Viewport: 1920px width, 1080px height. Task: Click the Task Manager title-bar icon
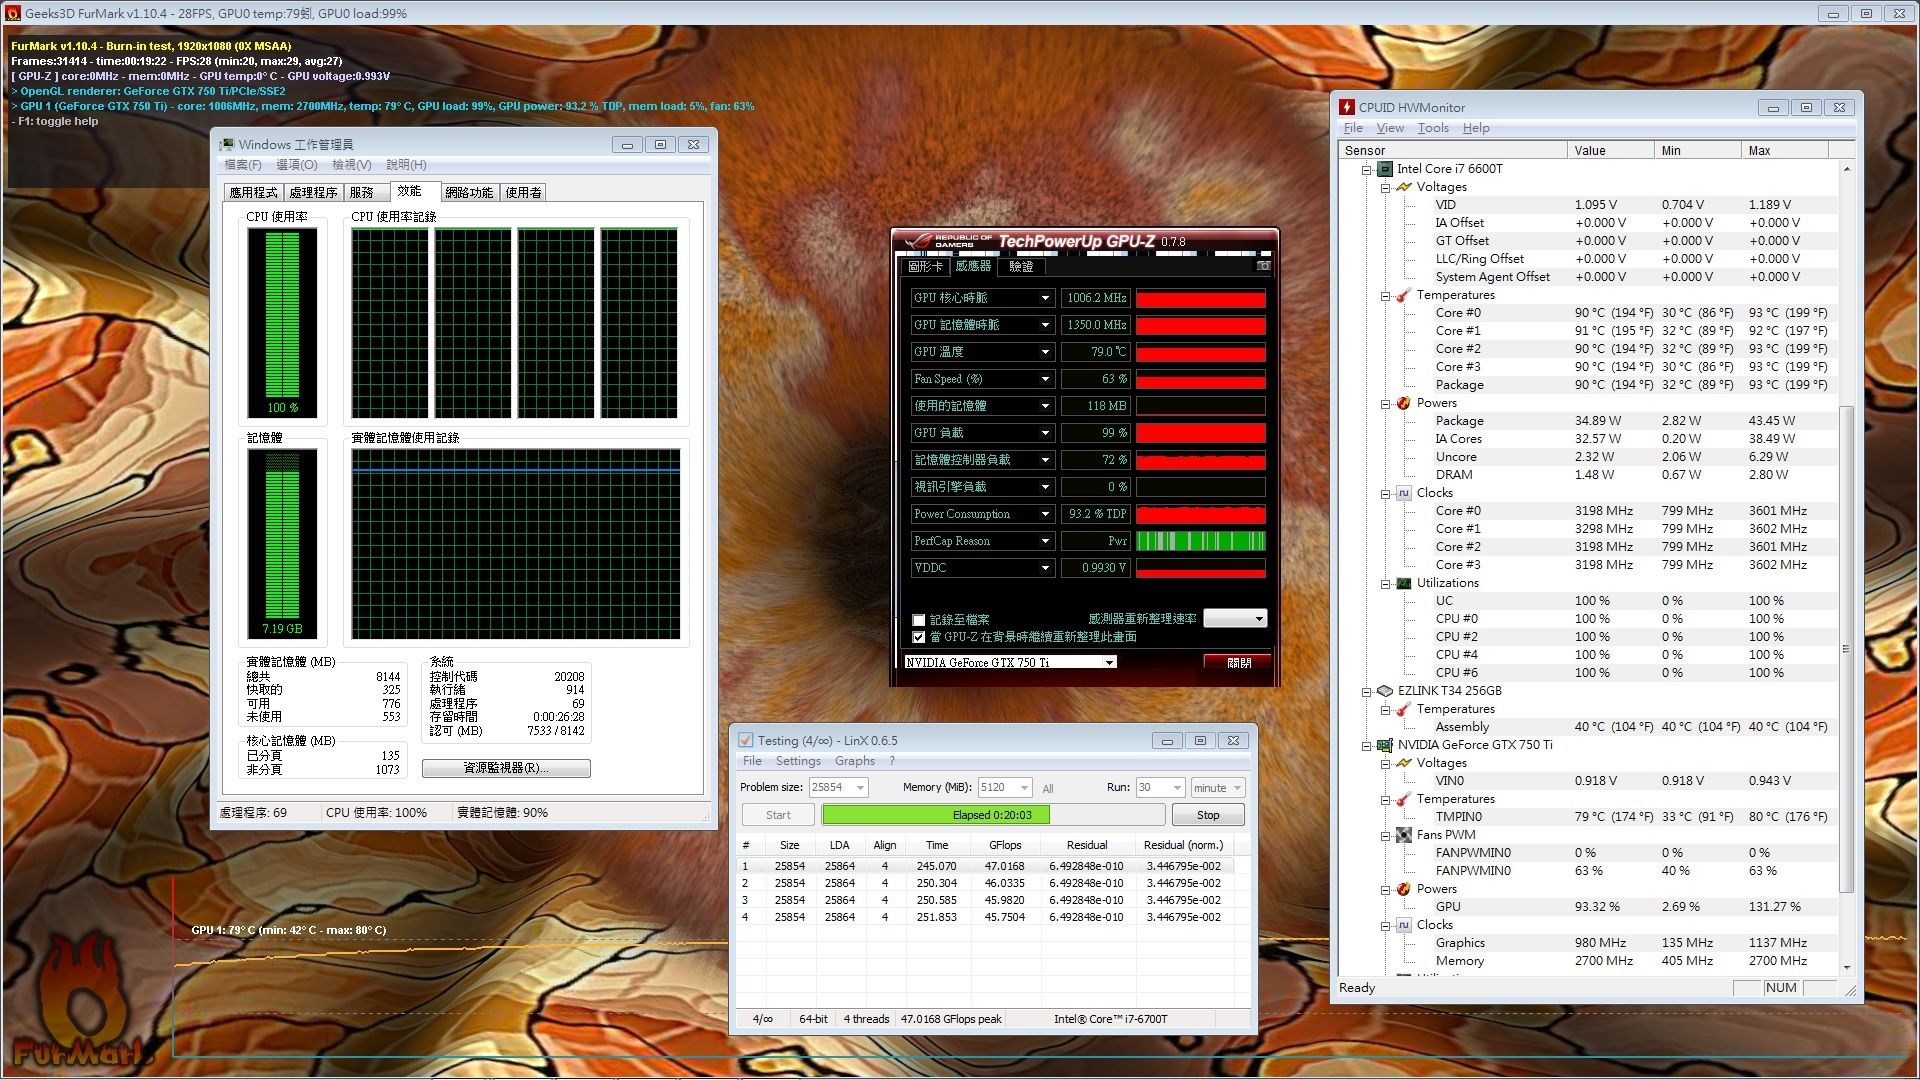click(227, 144)
